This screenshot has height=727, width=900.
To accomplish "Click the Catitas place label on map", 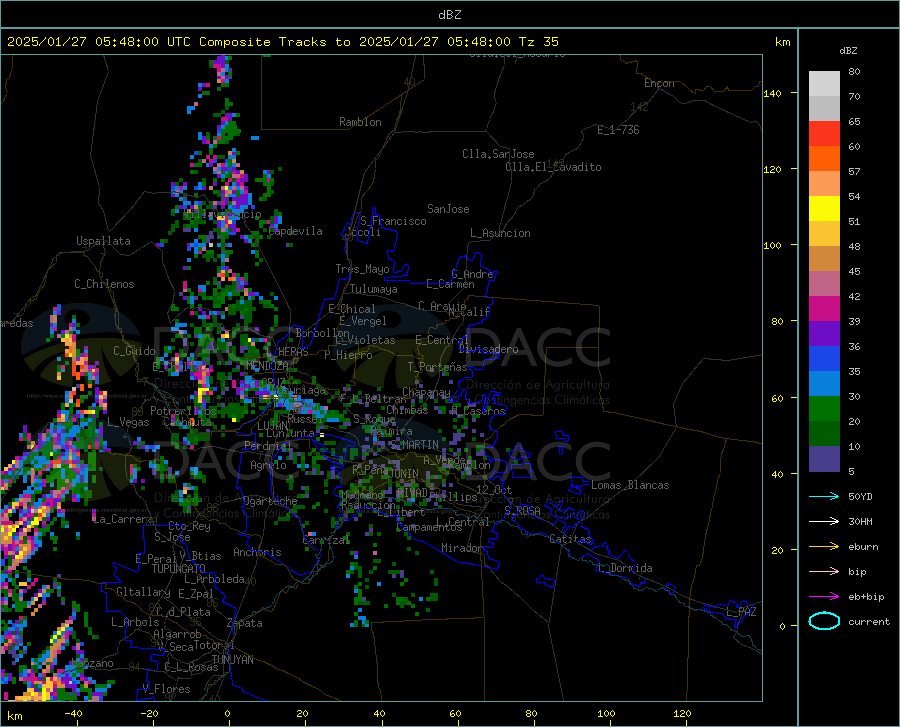I will pyautogui.click(x=571, y=539).
